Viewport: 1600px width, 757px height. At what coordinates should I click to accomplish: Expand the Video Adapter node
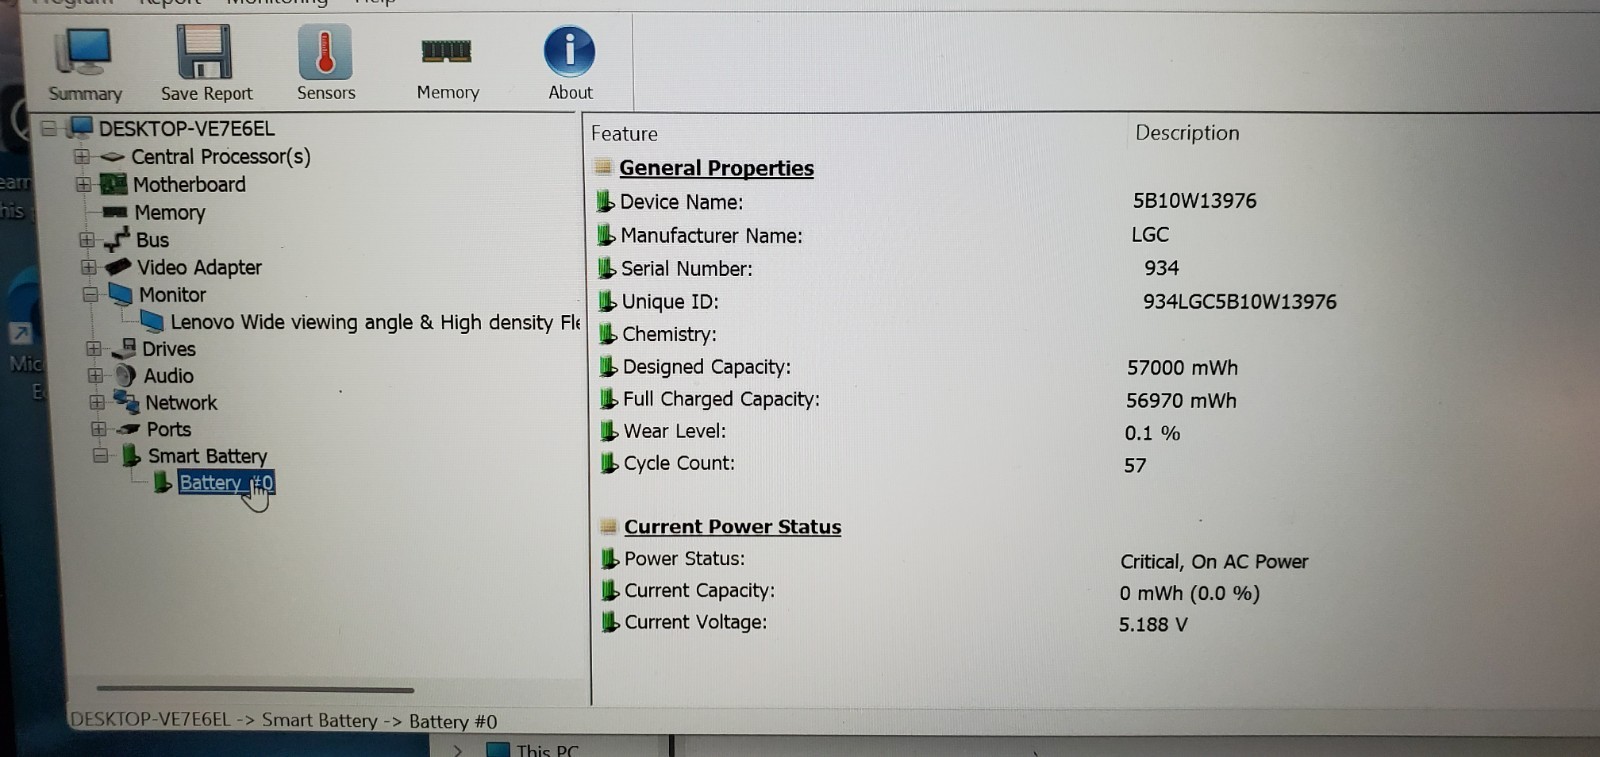click(x=89, y=268)
